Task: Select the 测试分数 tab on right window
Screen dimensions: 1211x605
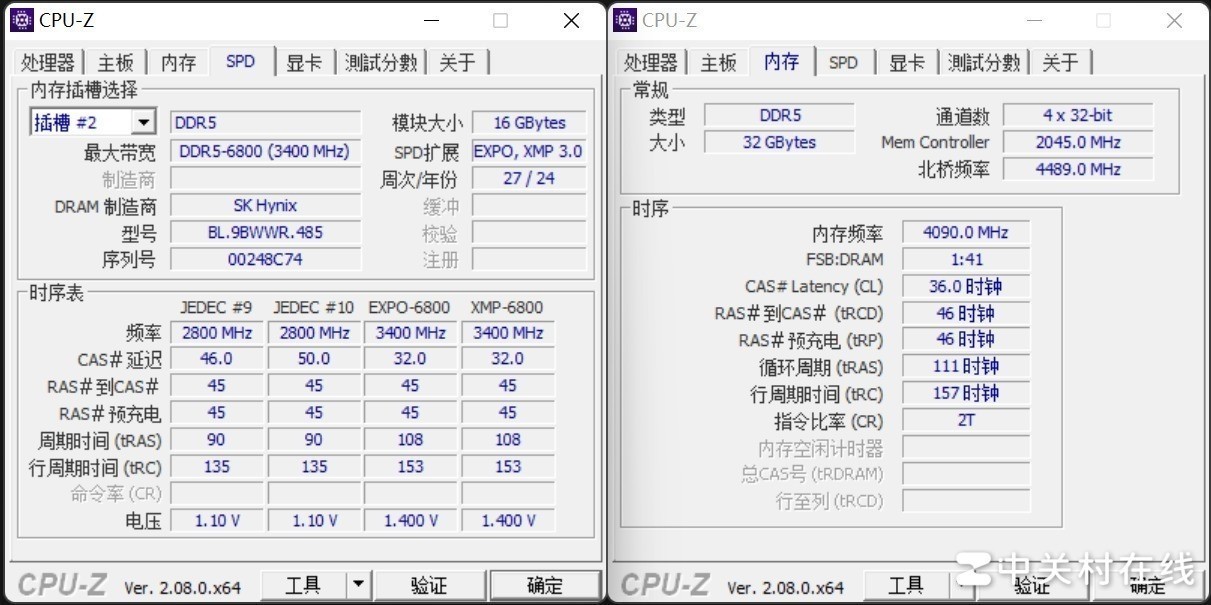Action: tap(982, 61)
